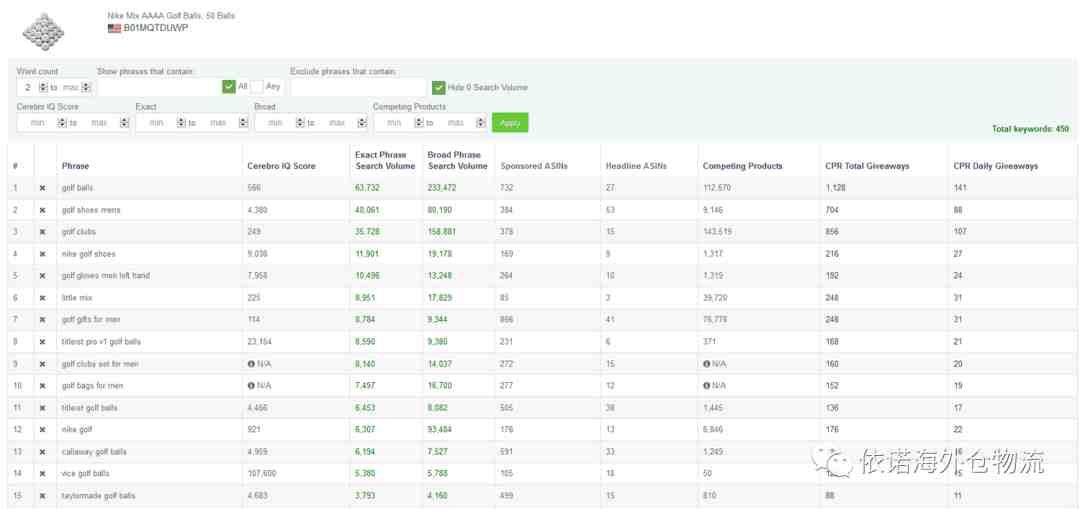Remove "golf bags for men" row with X
This screenshot has width=1080, height=509.
pos(42,386)
